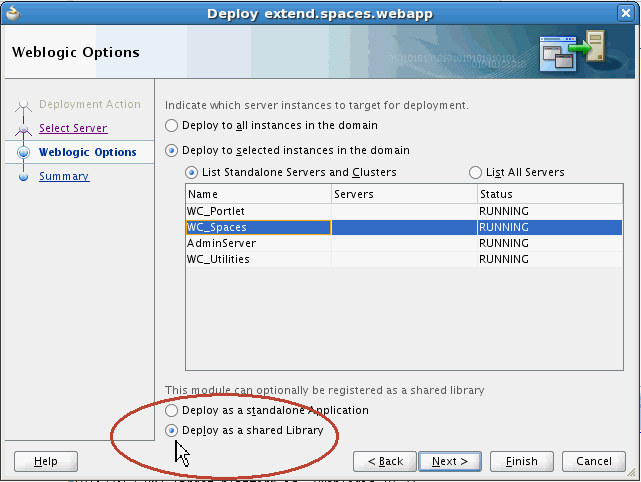This screenshot has width=641, height=482.
Task: Click the deployment server graphic in header
Action: 572,51
